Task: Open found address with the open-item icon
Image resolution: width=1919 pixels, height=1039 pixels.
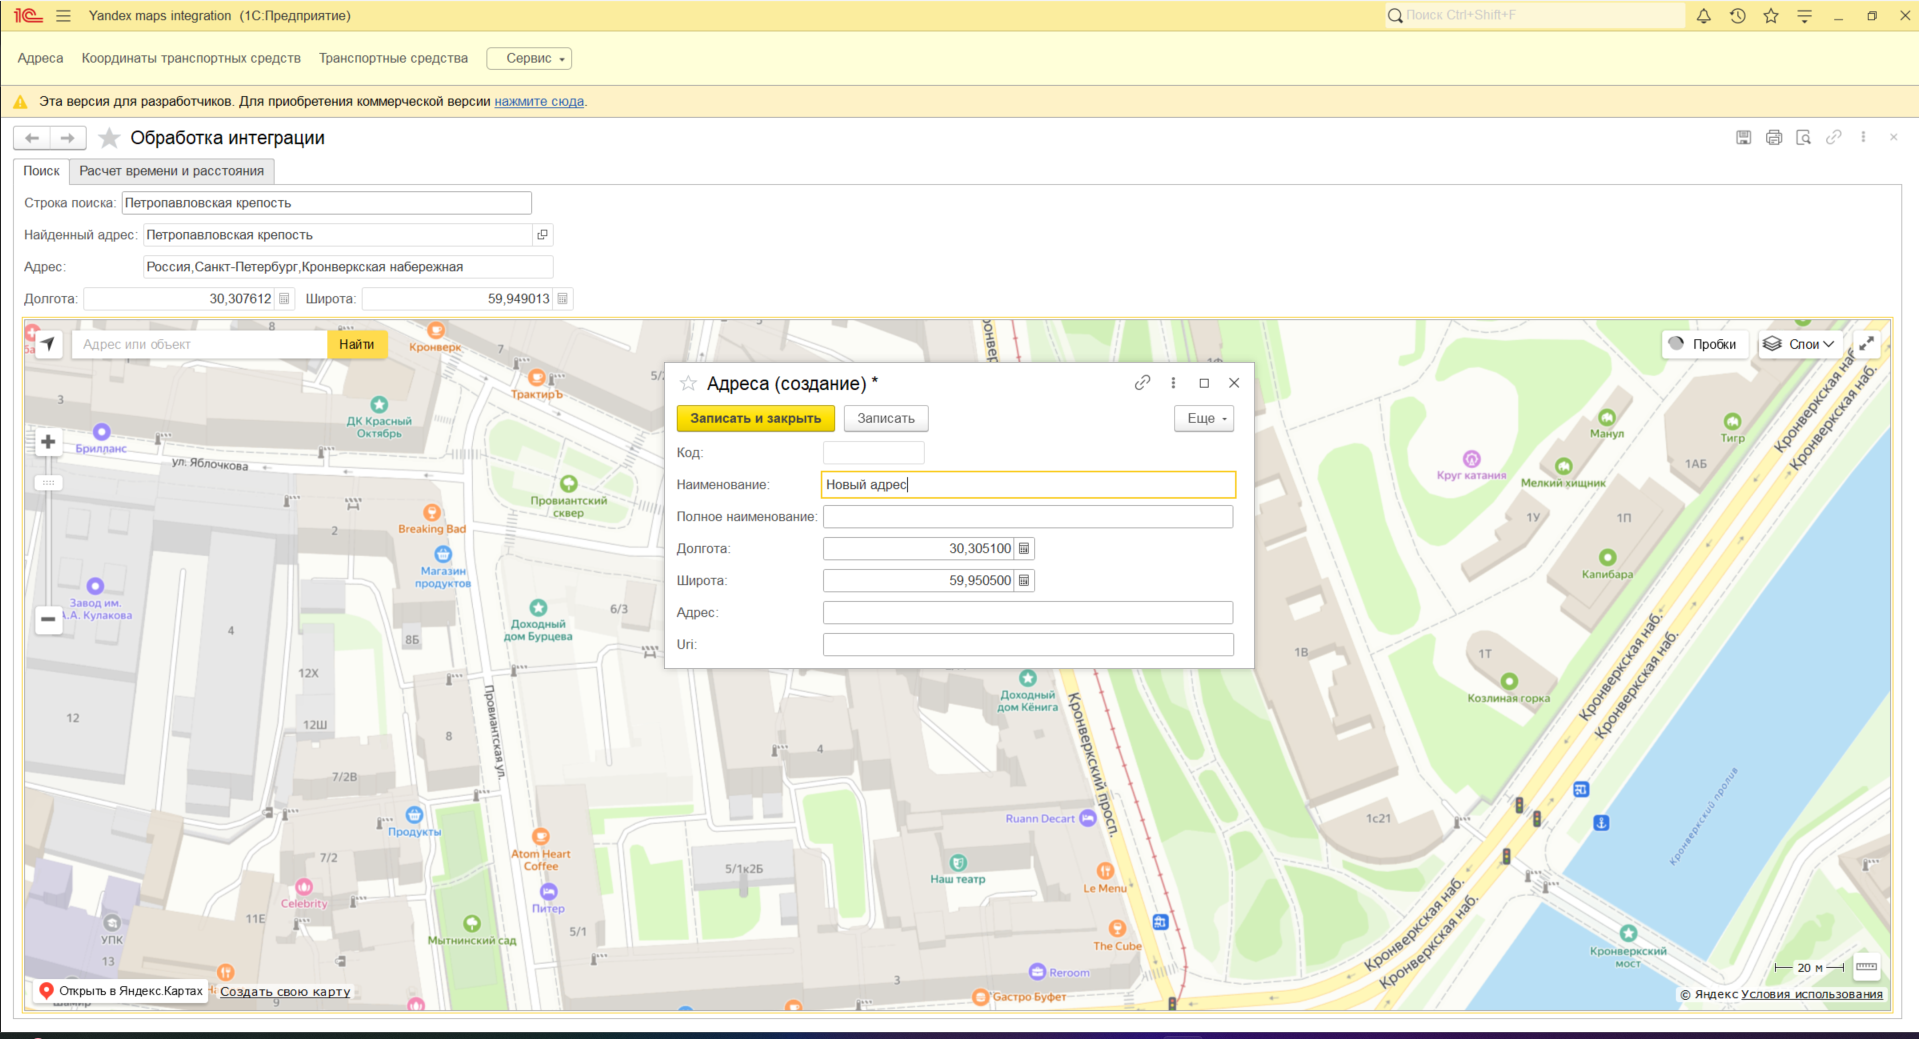Action: pos(543,235)
